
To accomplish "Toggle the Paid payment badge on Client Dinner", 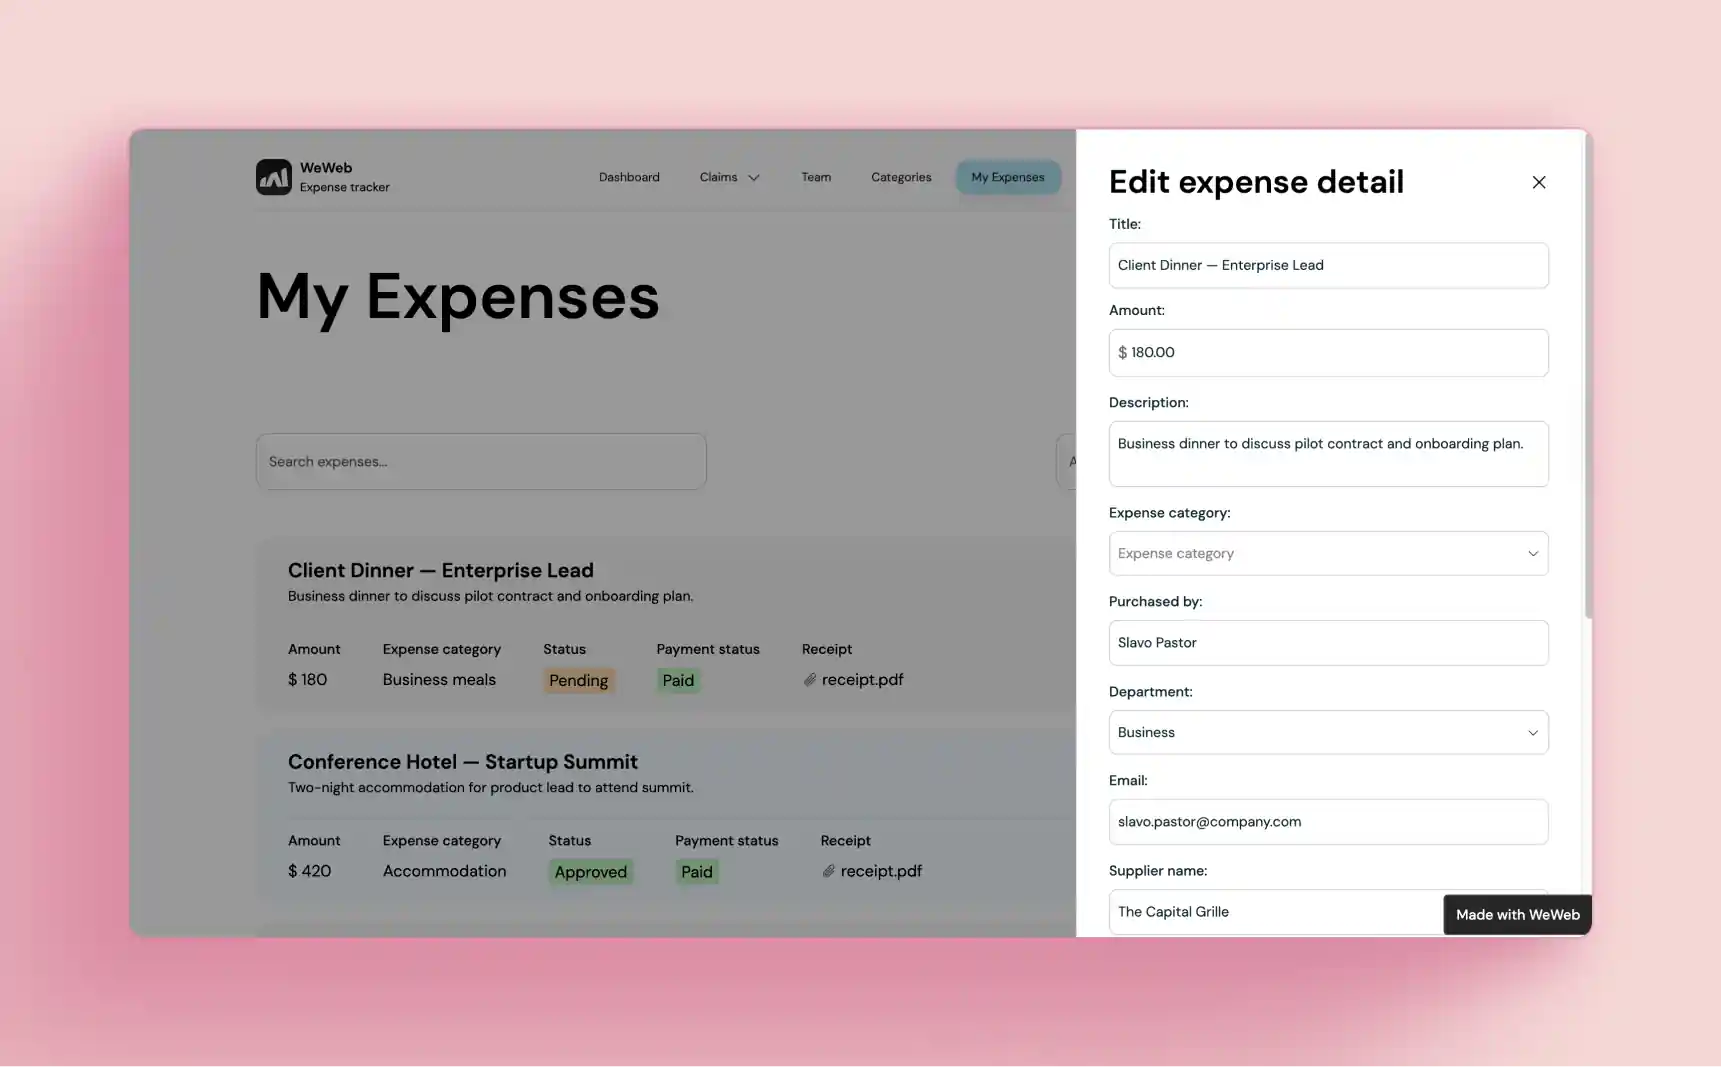I will pyautogui.click(x=677, y=680).
